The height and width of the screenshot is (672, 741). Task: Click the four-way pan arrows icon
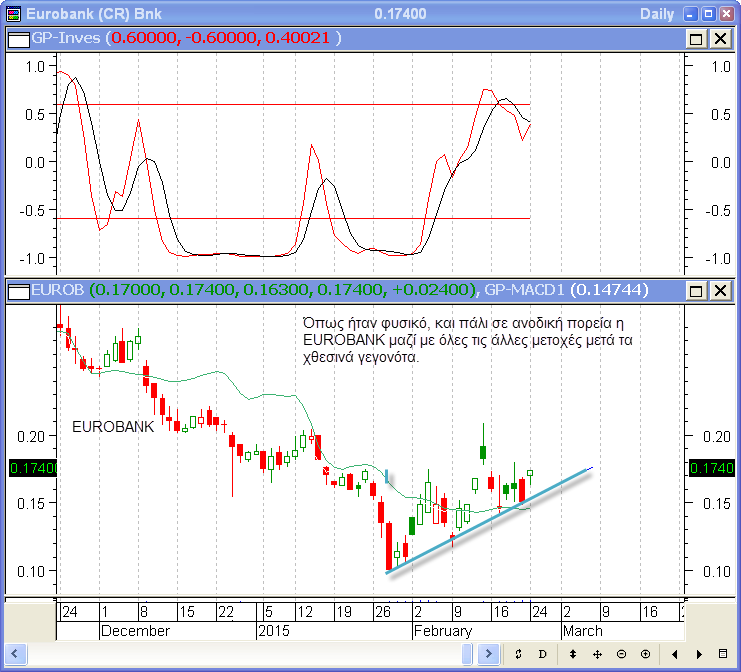[597, 655]
